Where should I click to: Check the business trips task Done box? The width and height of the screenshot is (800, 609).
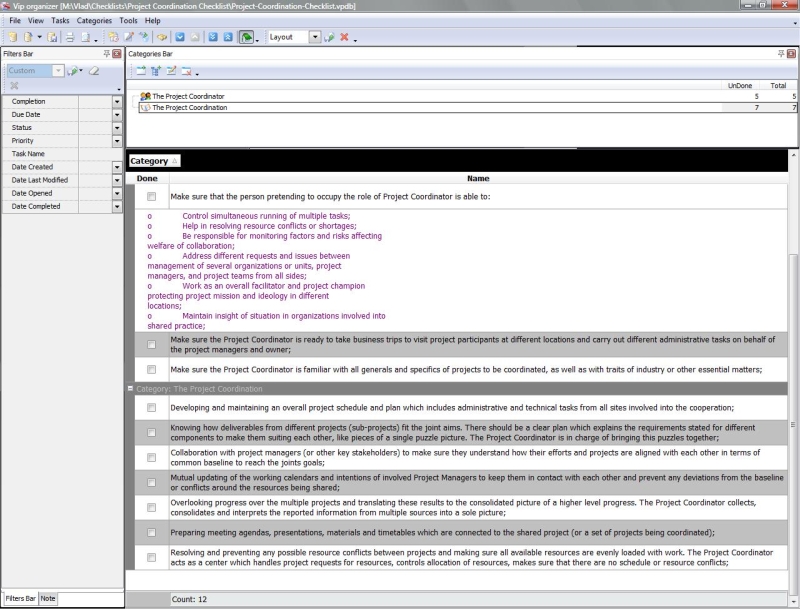coord(152,344)
